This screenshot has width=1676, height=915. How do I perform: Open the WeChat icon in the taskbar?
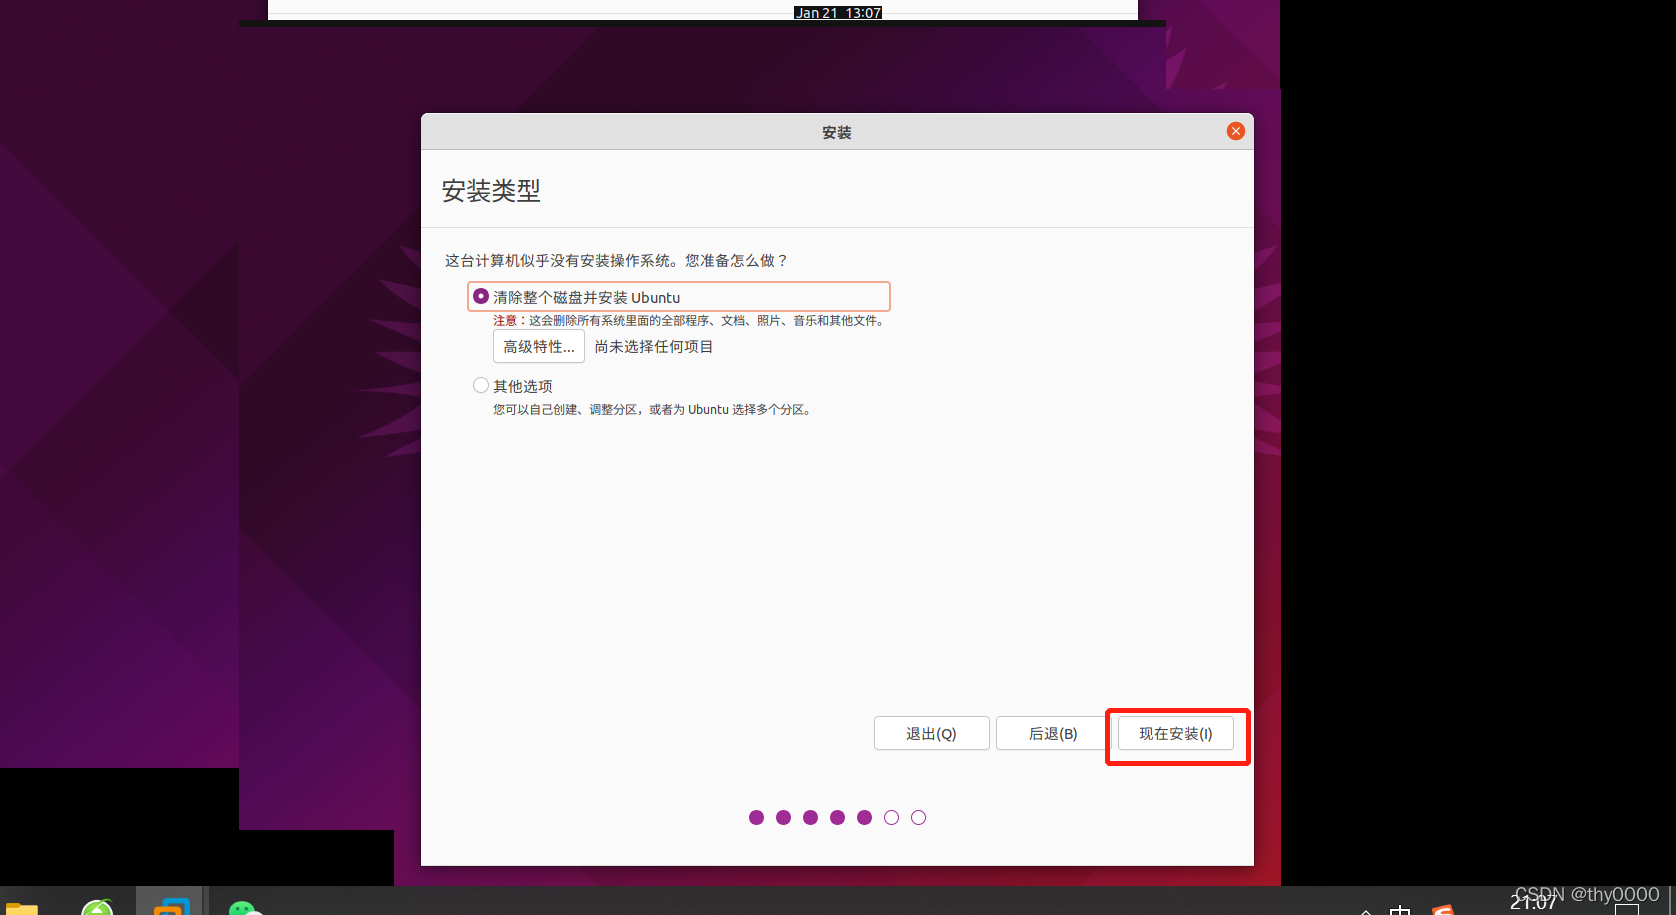coord(244,907)
